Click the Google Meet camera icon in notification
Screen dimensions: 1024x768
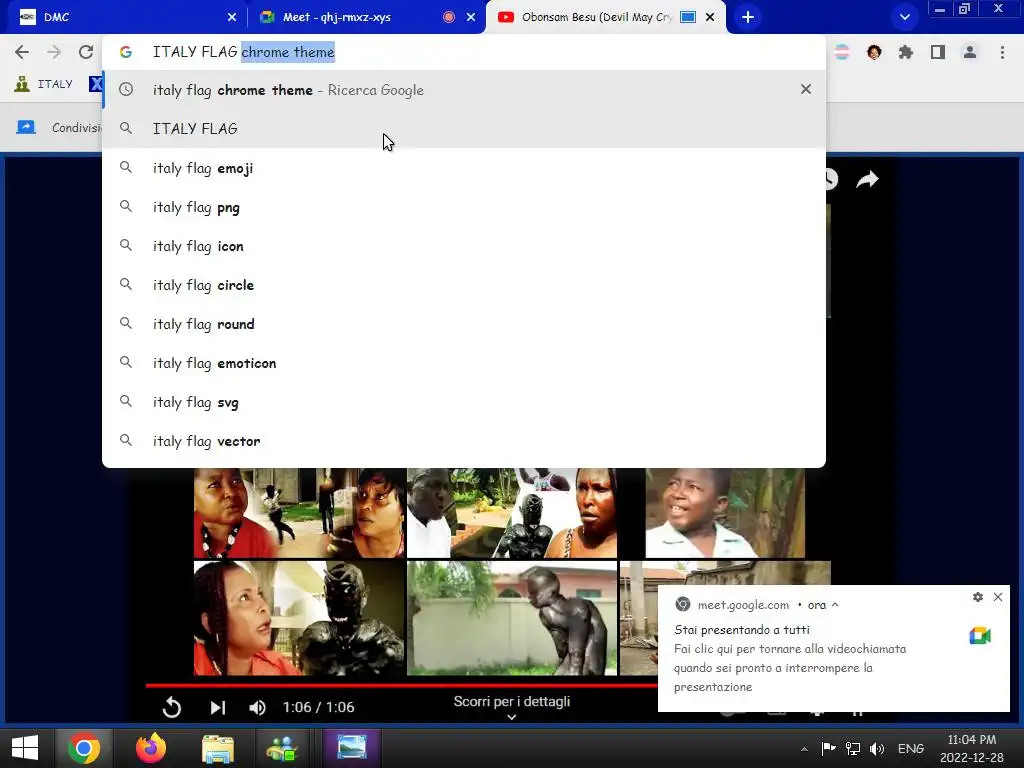tap(980, 635)
